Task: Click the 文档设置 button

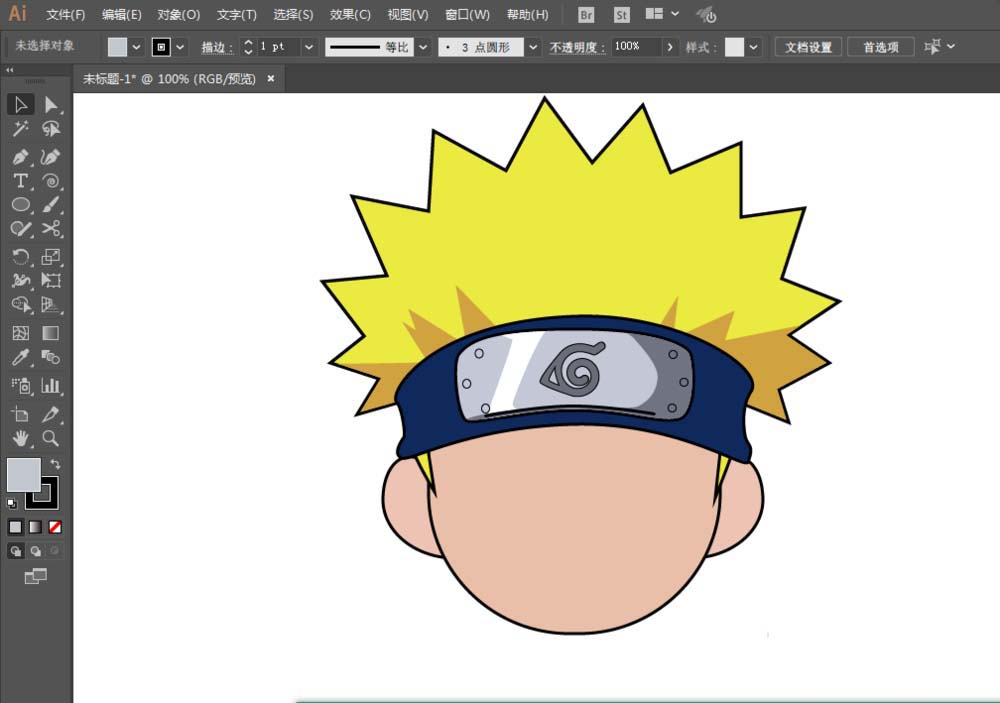Action: point(808,47)
